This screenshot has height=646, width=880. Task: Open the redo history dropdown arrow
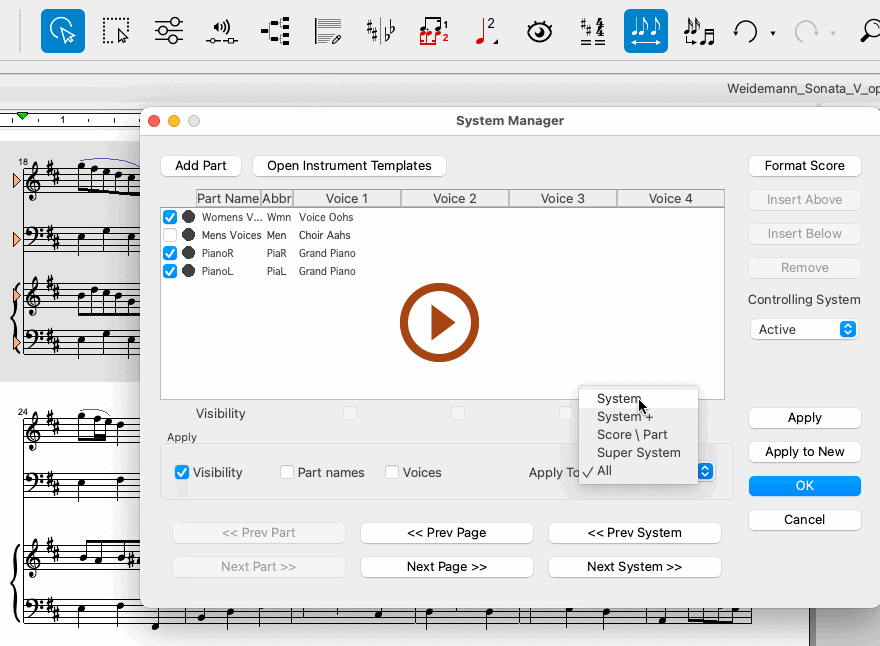coord(833,33)
